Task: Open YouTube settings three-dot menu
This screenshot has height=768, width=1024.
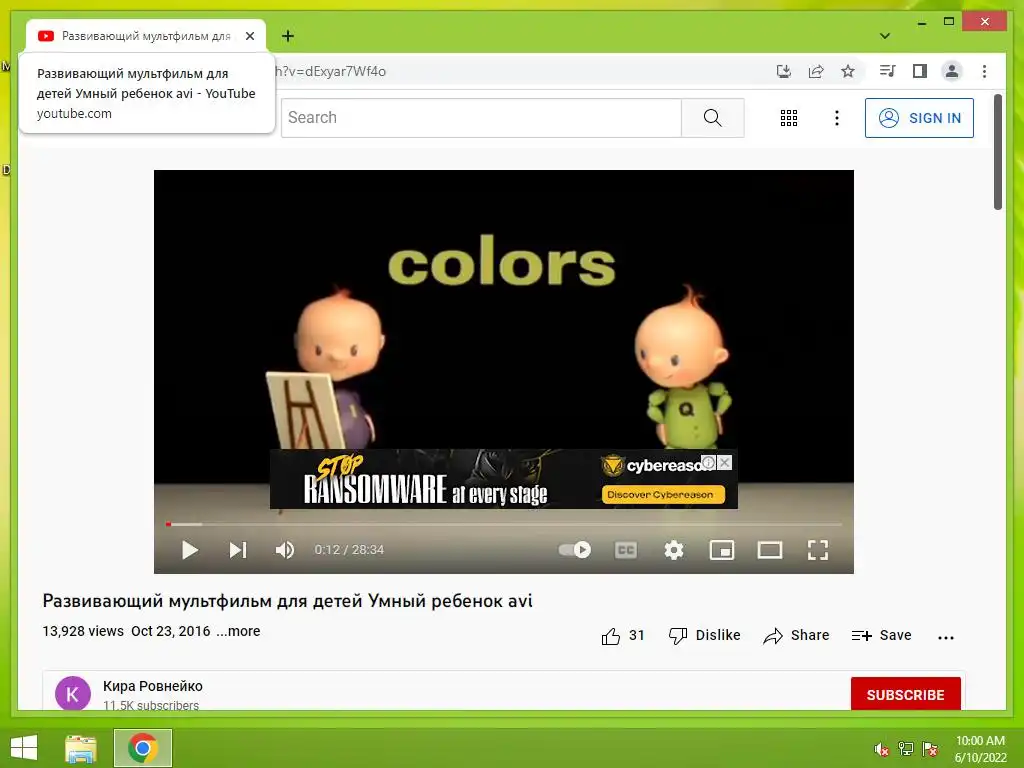Action: (x=837, y=118)
